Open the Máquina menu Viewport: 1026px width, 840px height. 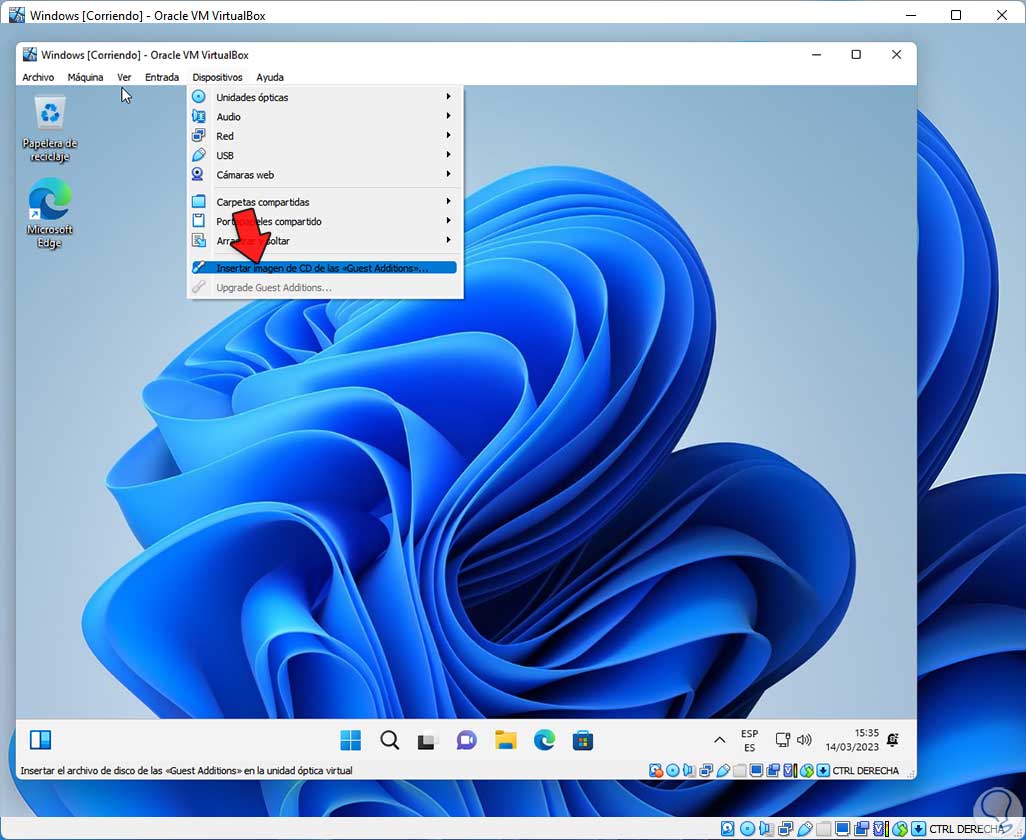pyautogui.click(x=85, y=77)
